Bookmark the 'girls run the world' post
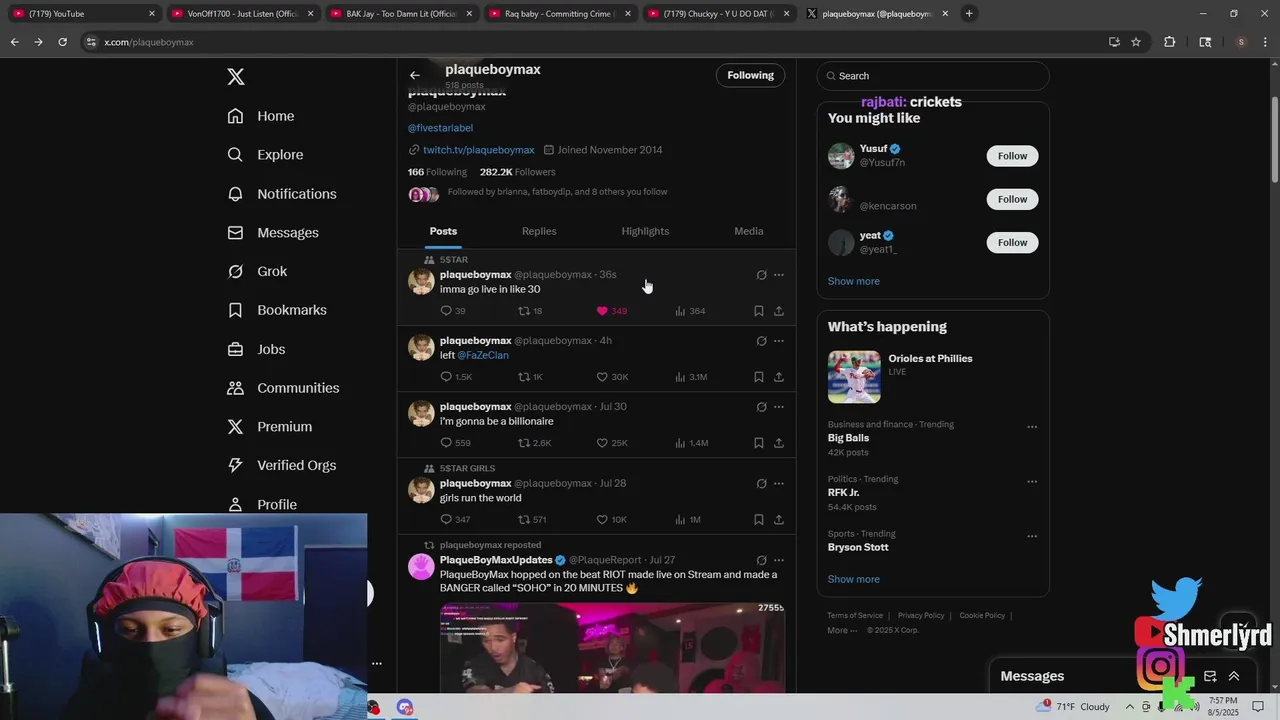This screenshot has width=1280, height=720. click(759, 520)
